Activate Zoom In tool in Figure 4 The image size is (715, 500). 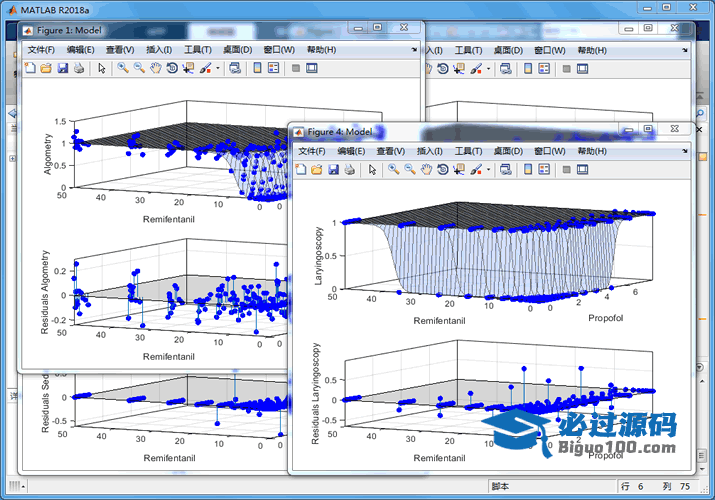pos(394,170)
